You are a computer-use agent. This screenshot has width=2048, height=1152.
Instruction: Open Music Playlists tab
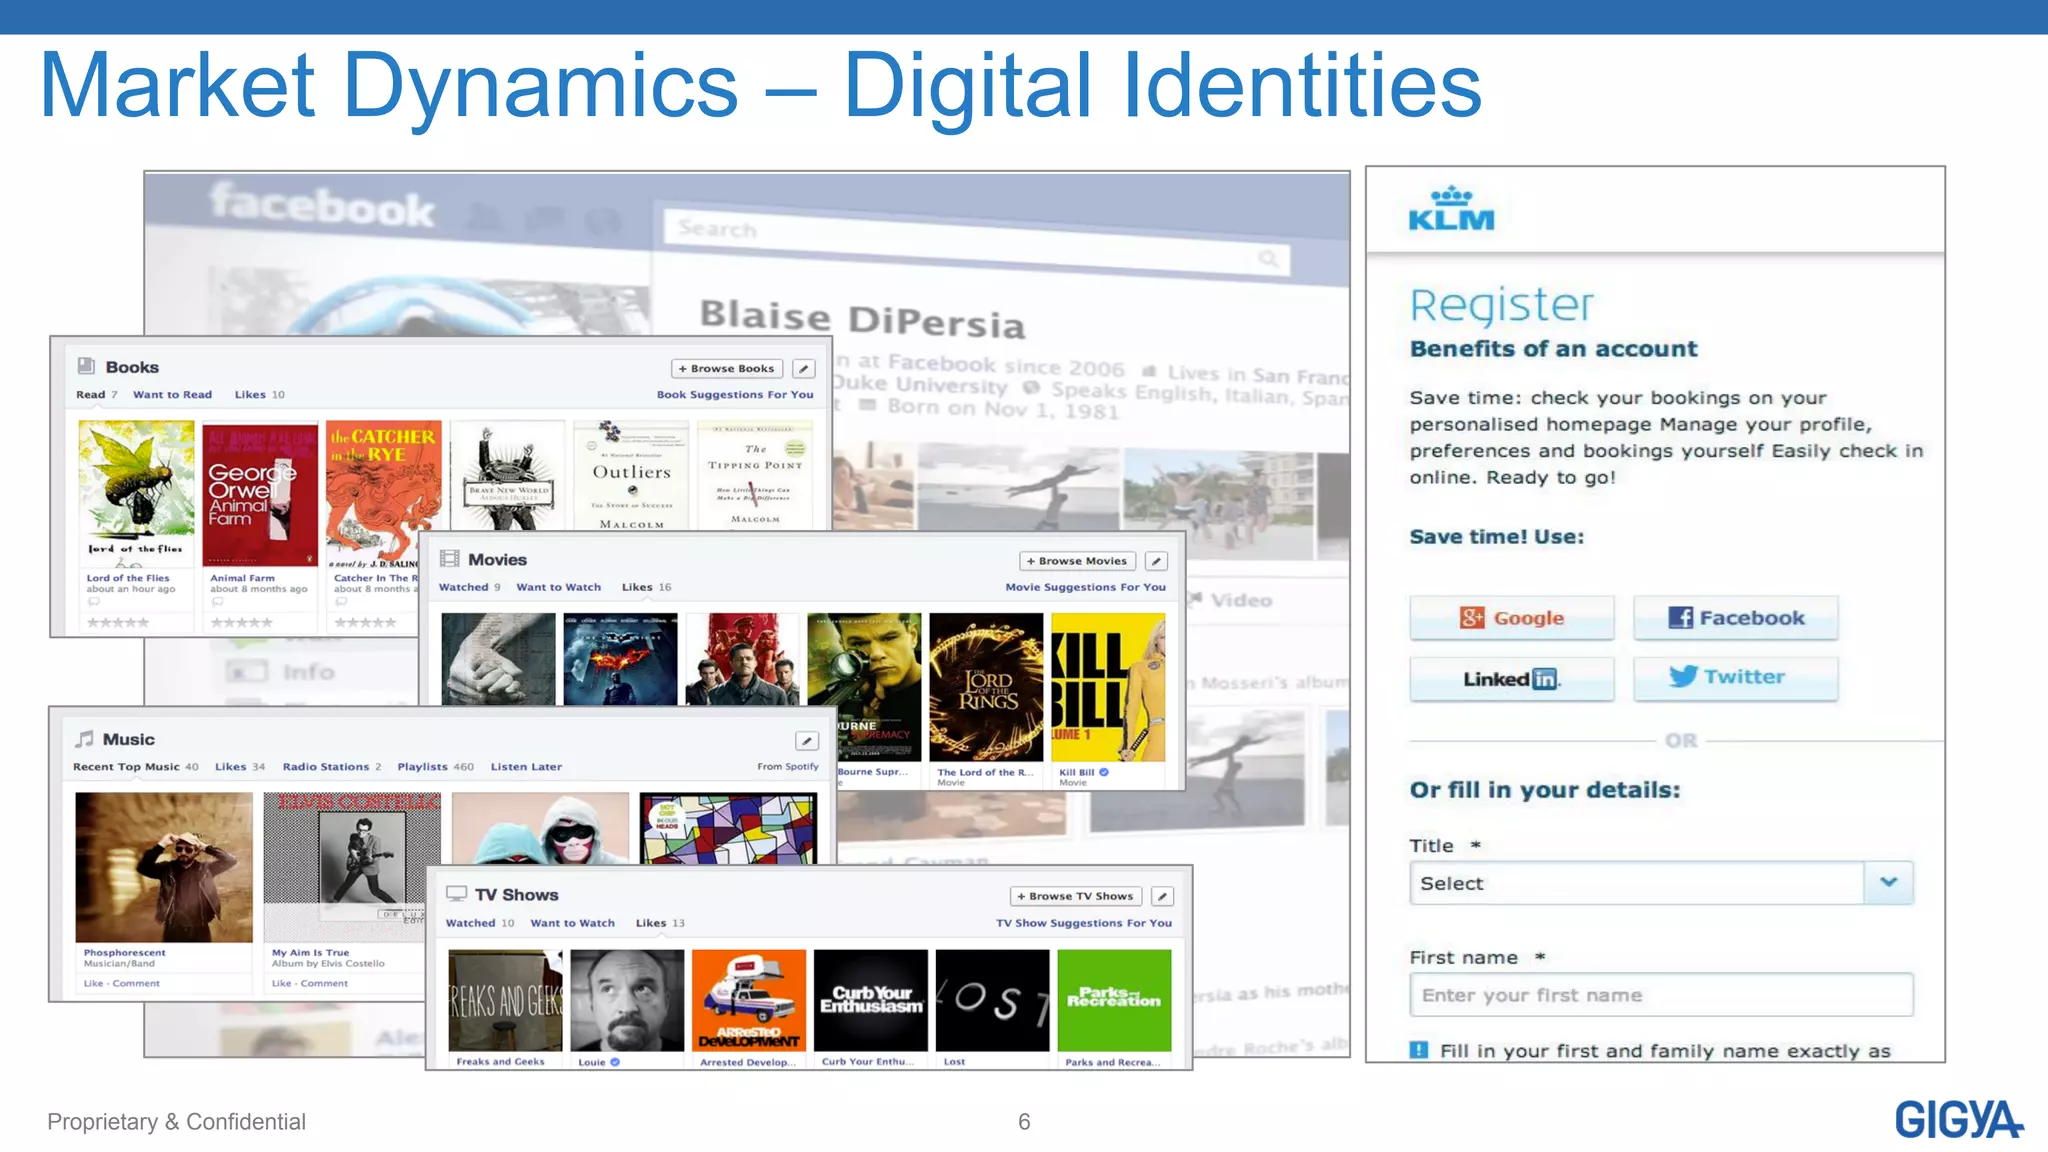435,767
